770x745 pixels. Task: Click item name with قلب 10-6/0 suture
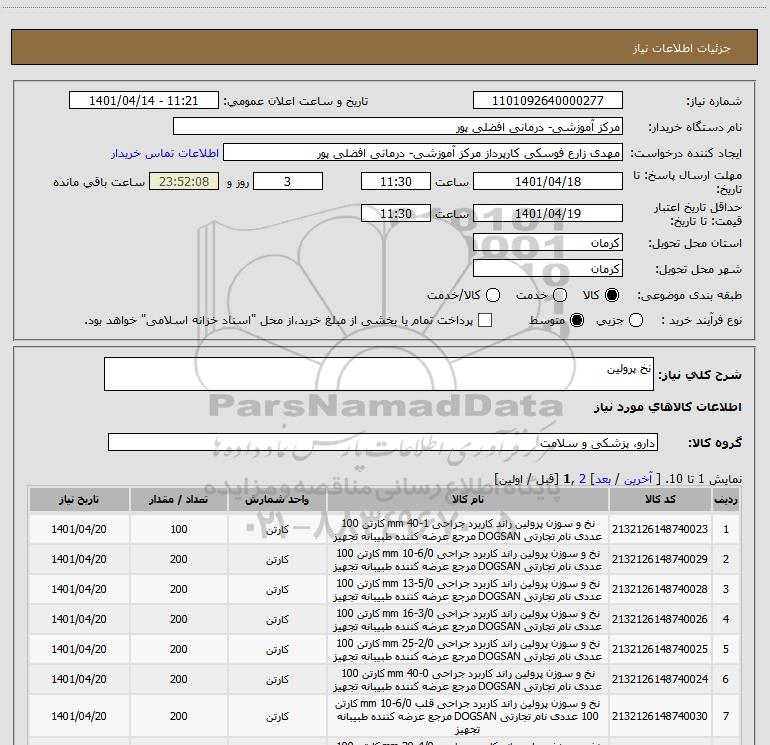point(468,717)
